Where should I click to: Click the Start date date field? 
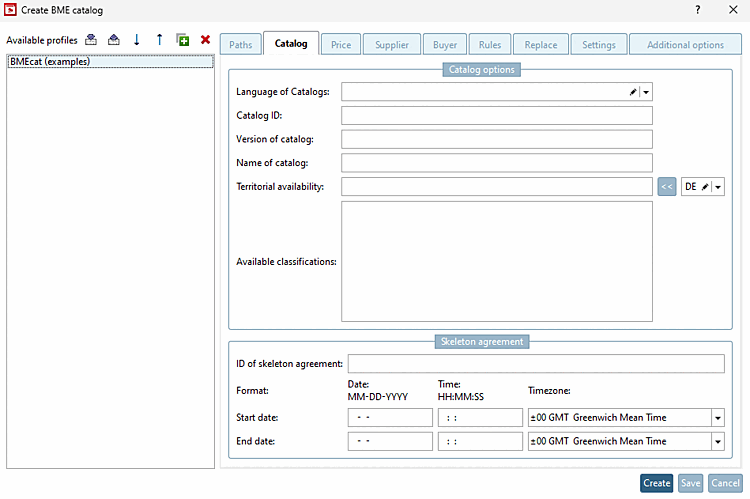pos(390,418)
